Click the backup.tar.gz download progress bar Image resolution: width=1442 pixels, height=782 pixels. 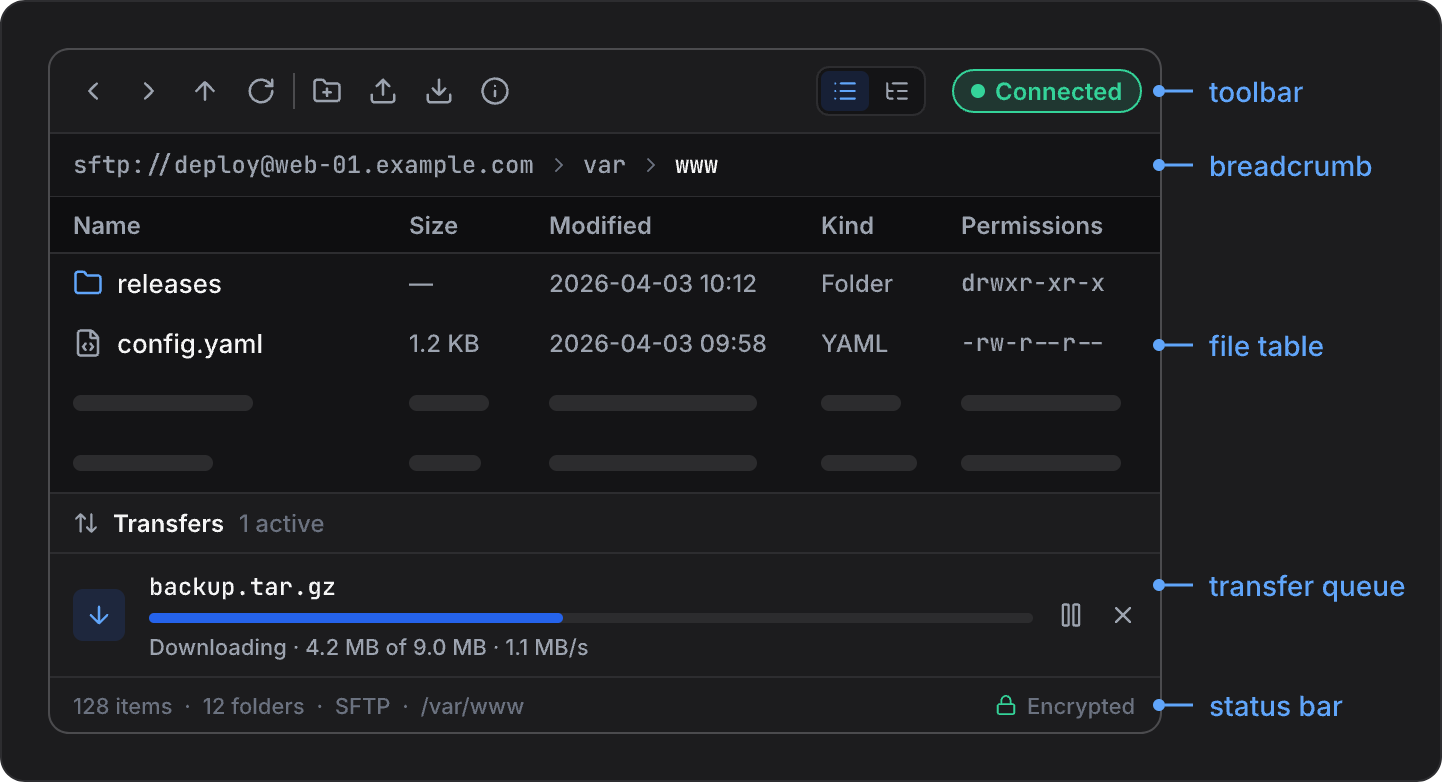tap(591, 618)
